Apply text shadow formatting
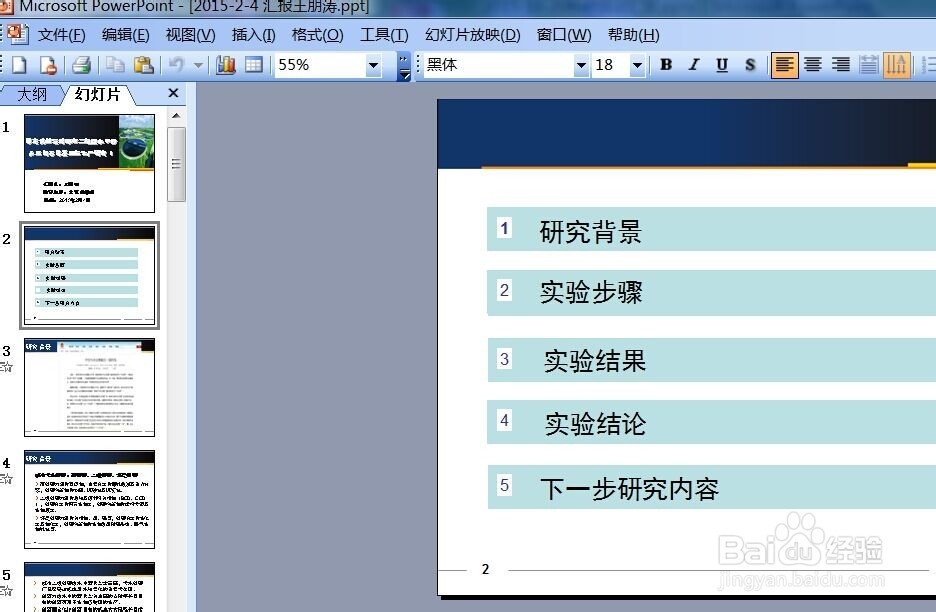The width and height of the screenshot is (936, 612). (x=748, y=64)
